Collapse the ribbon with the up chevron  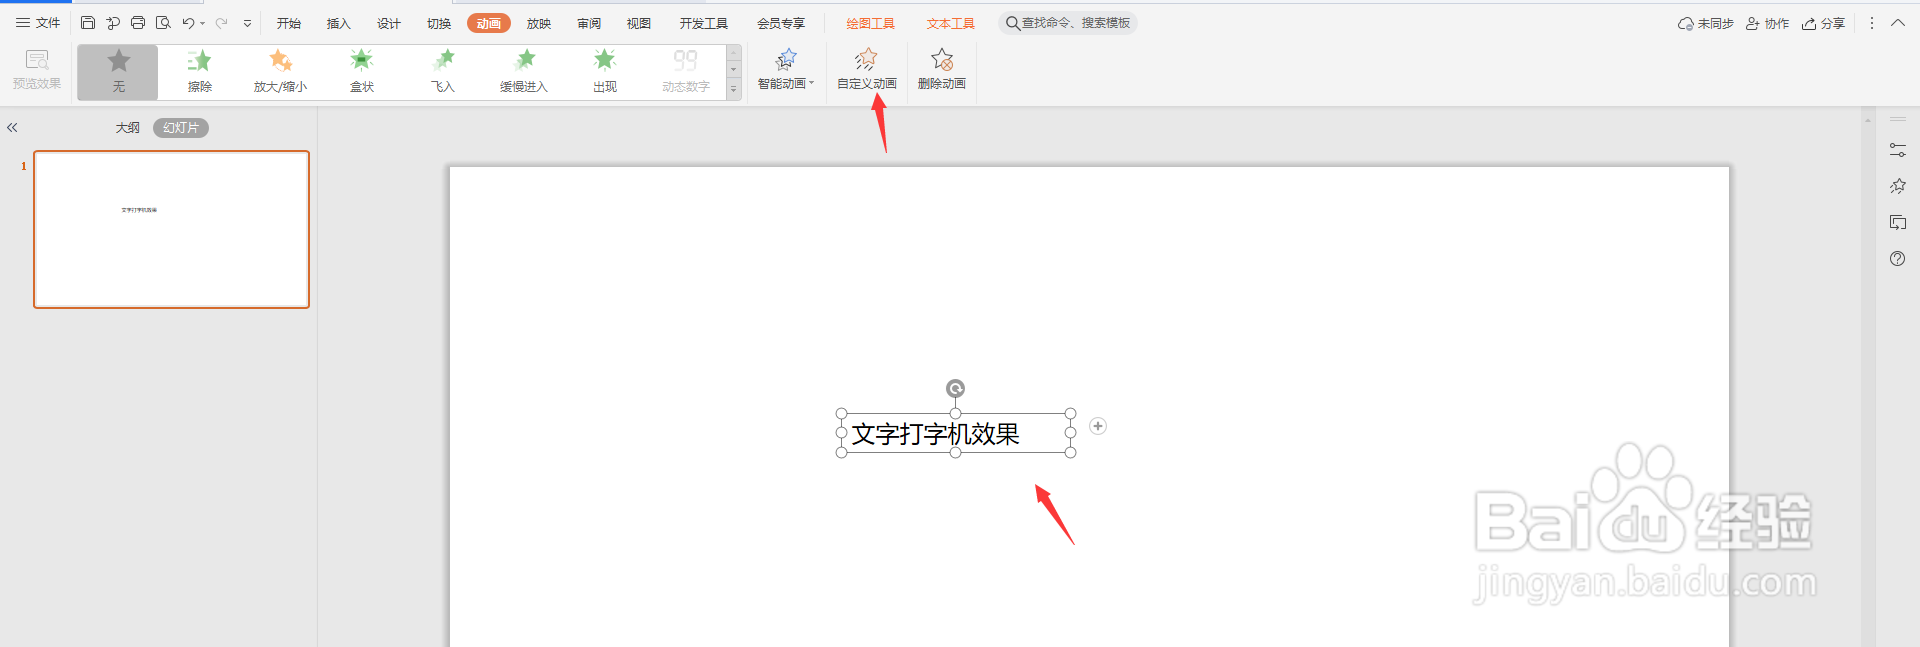(x=1898, y=23)
